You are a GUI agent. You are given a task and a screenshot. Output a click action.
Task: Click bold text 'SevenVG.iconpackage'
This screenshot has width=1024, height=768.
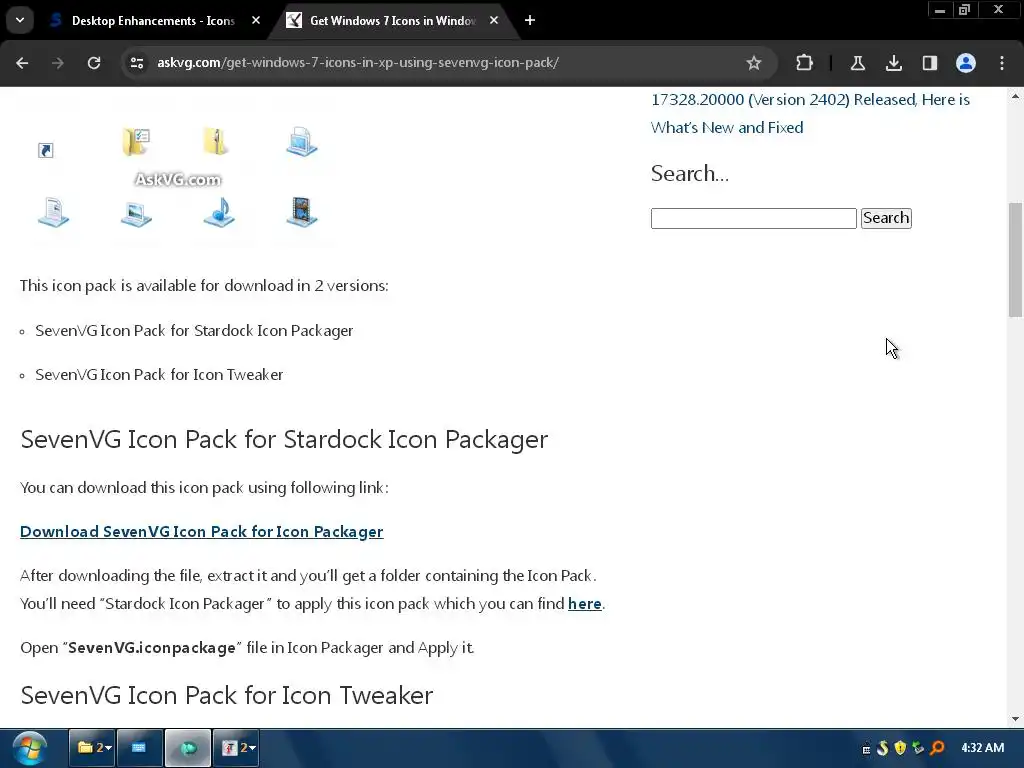pos(152,648)
